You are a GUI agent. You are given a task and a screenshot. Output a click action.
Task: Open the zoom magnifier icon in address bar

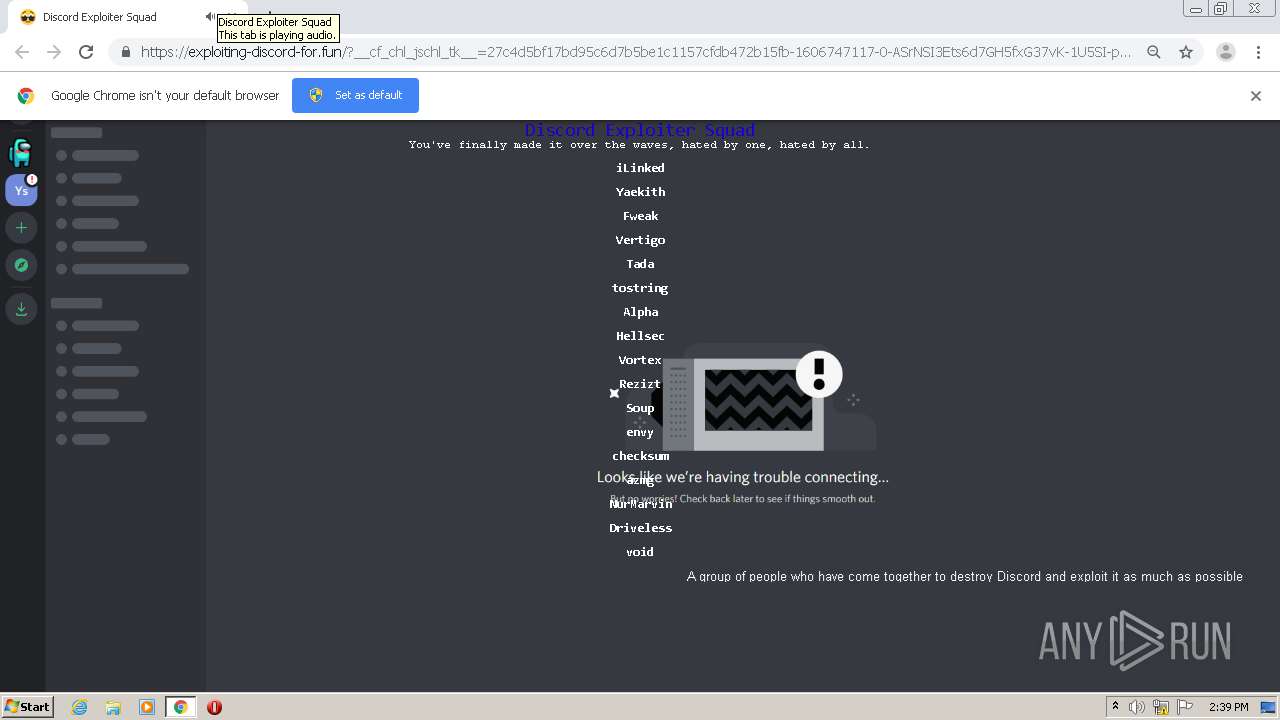pyautogui.click(x=1154, y=52)
